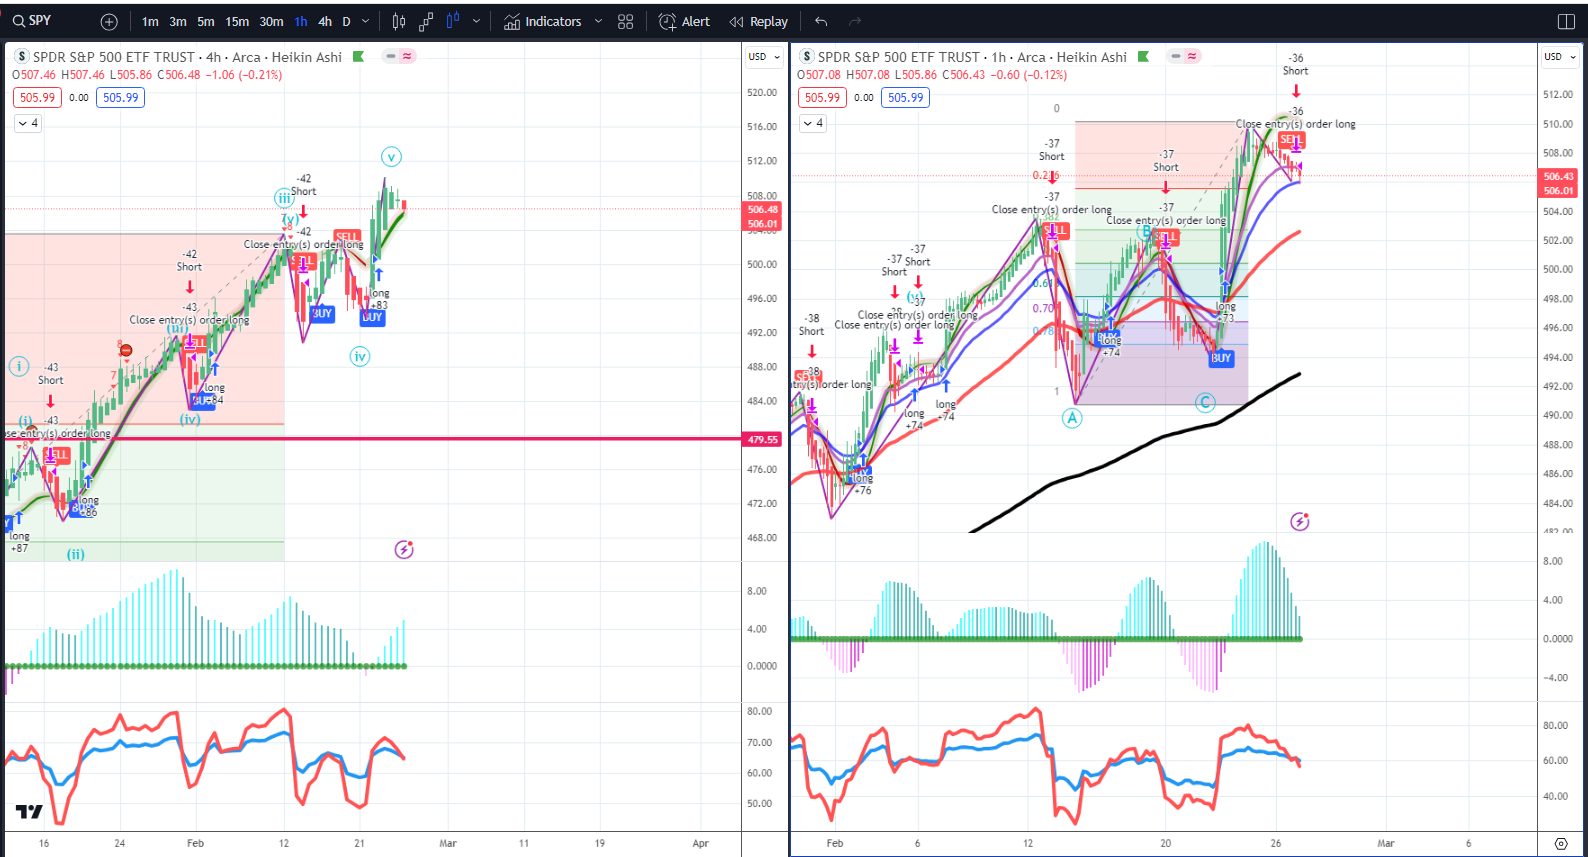Click the red sell price 505.99 on 4h chart
1588x857 pixels.
37,98
